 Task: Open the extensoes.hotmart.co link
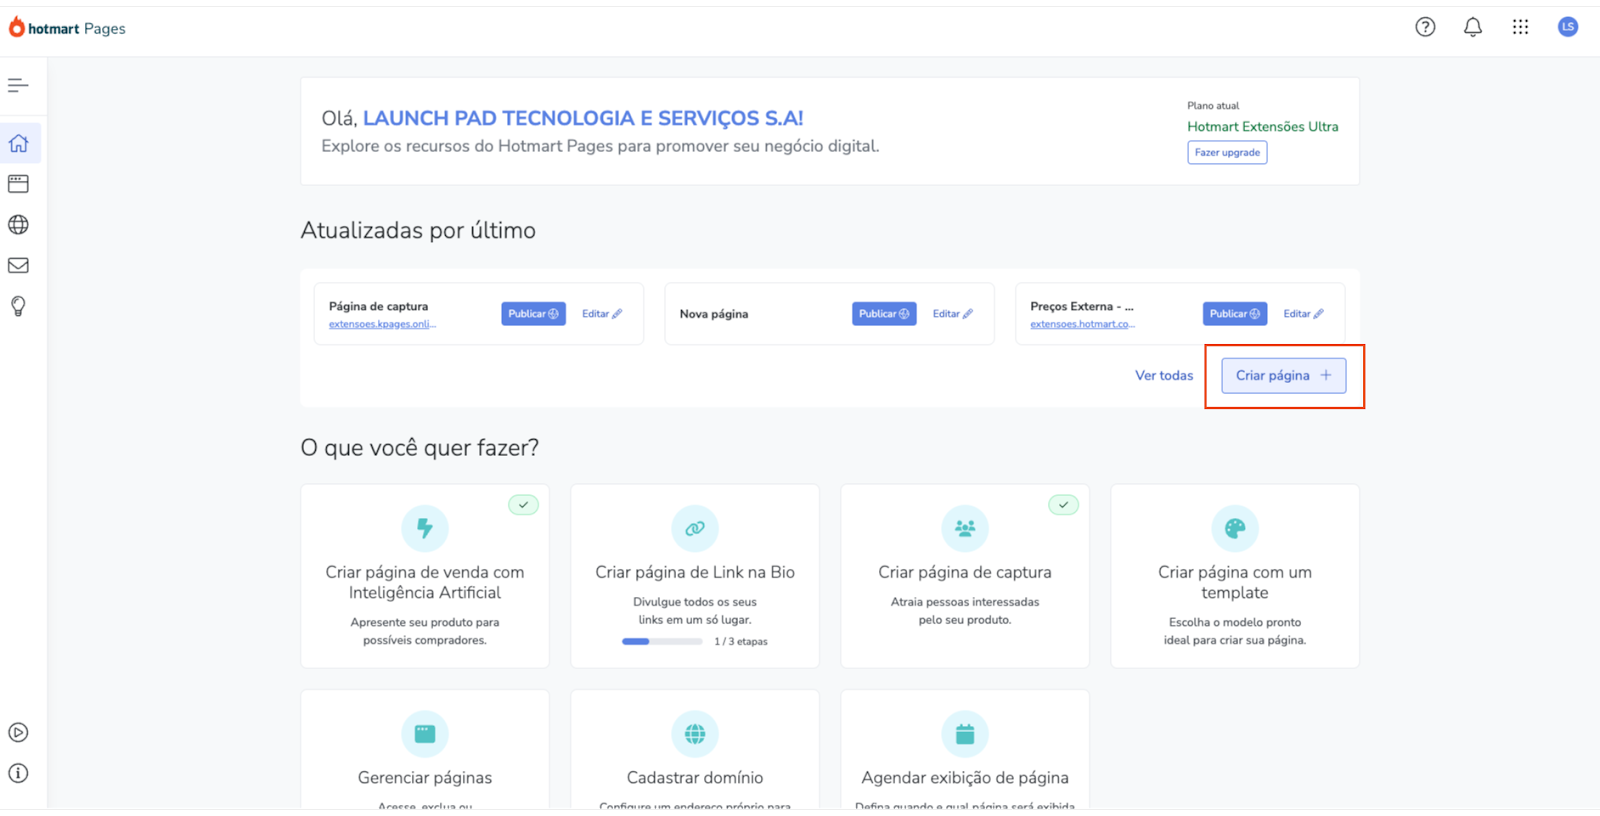[x=1083, y=324]
